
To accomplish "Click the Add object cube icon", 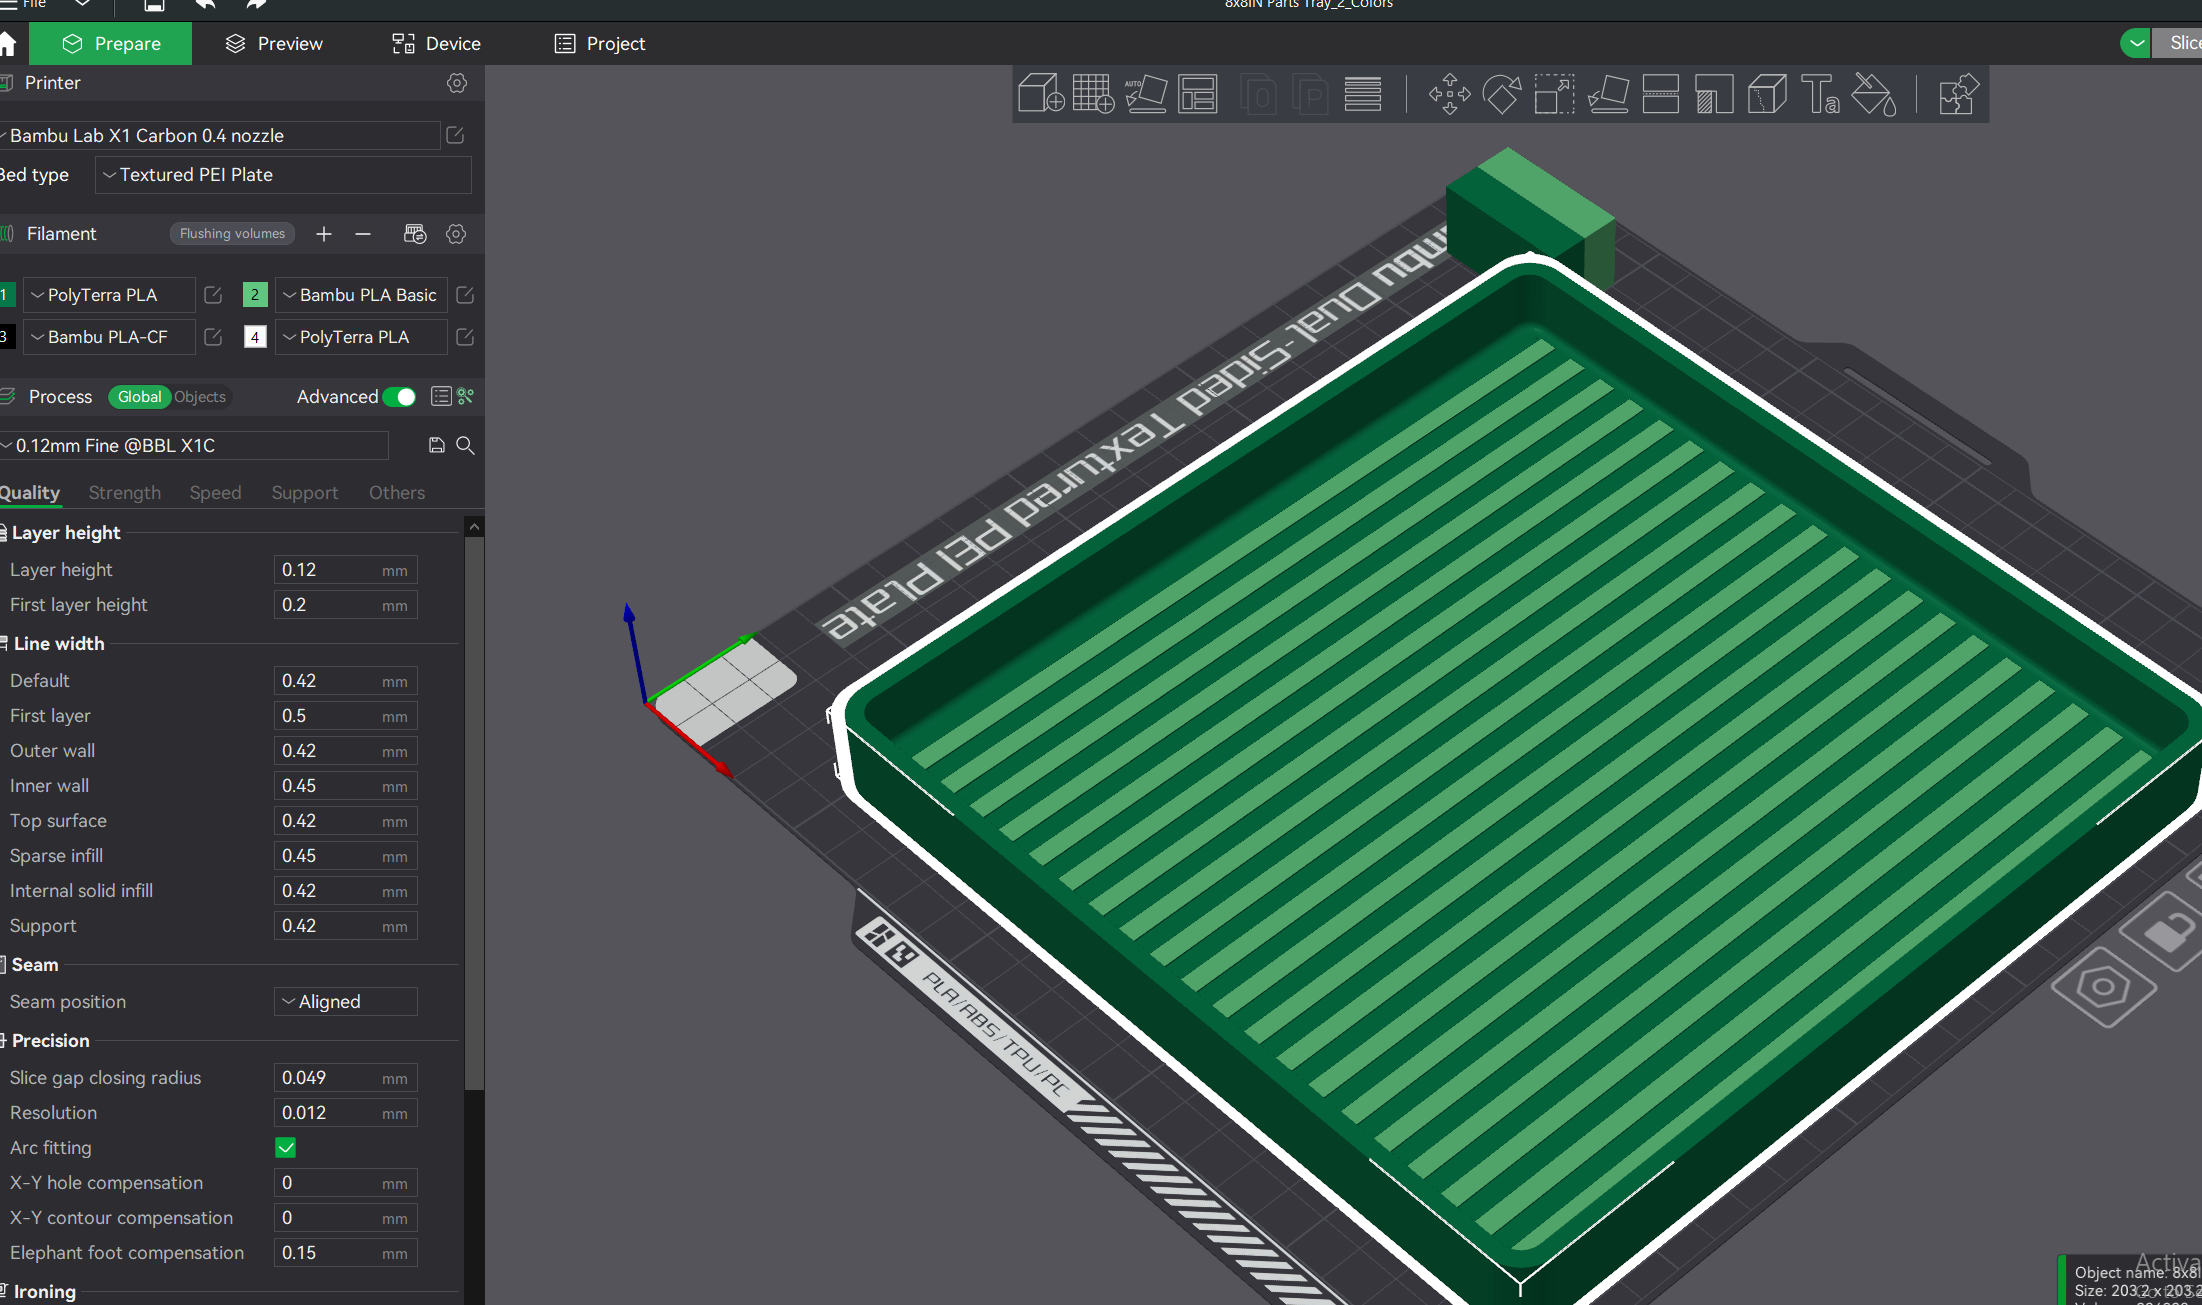I will 1040,94.
